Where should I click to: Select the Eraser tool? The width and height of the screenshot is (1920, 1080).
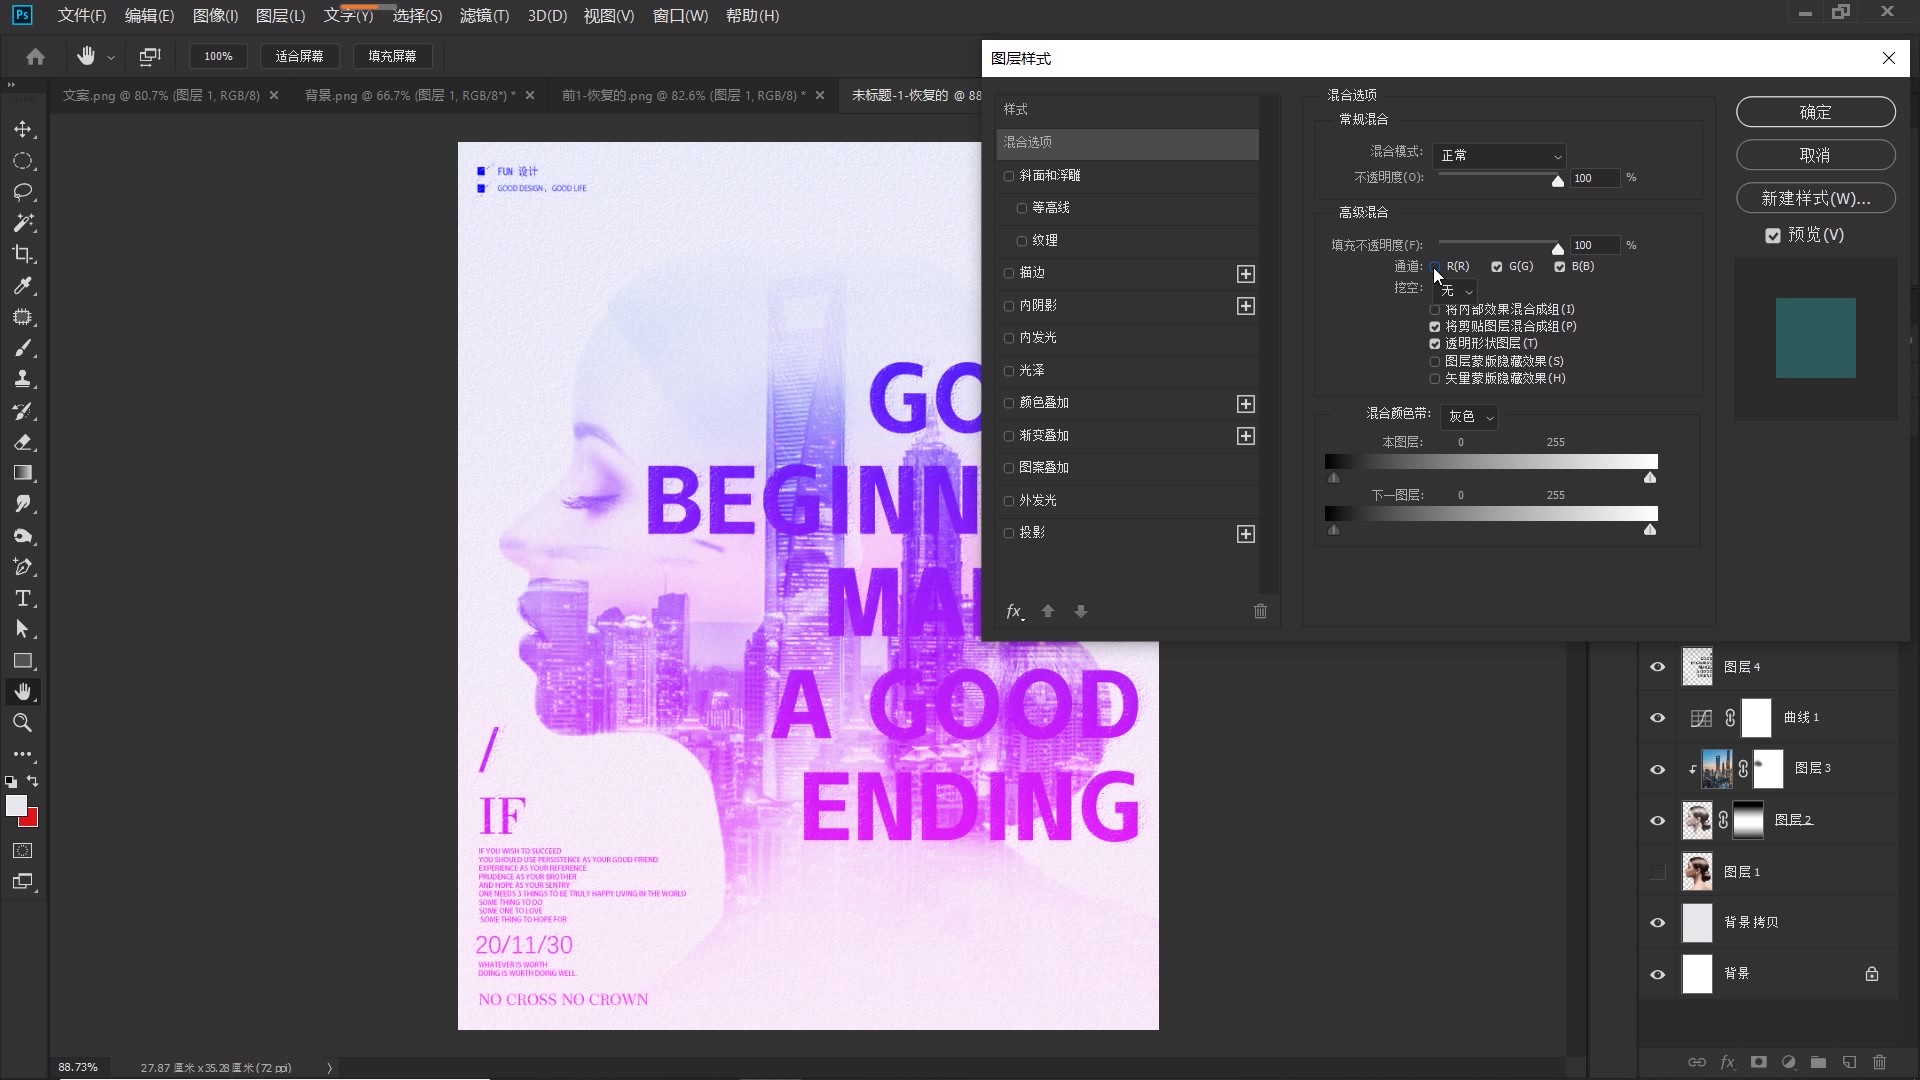pos(23,442)
